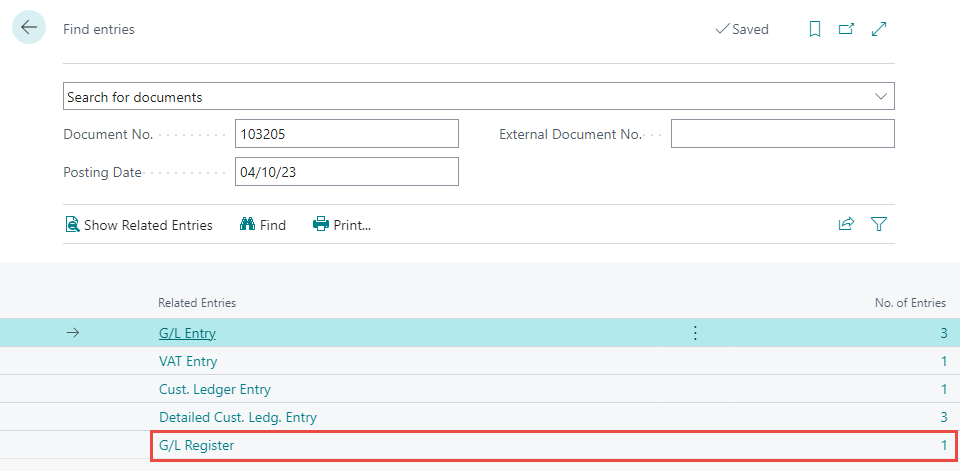Expand page to full view icon
960x471 pixels.
pyautogui.click(x=879, y=29)
